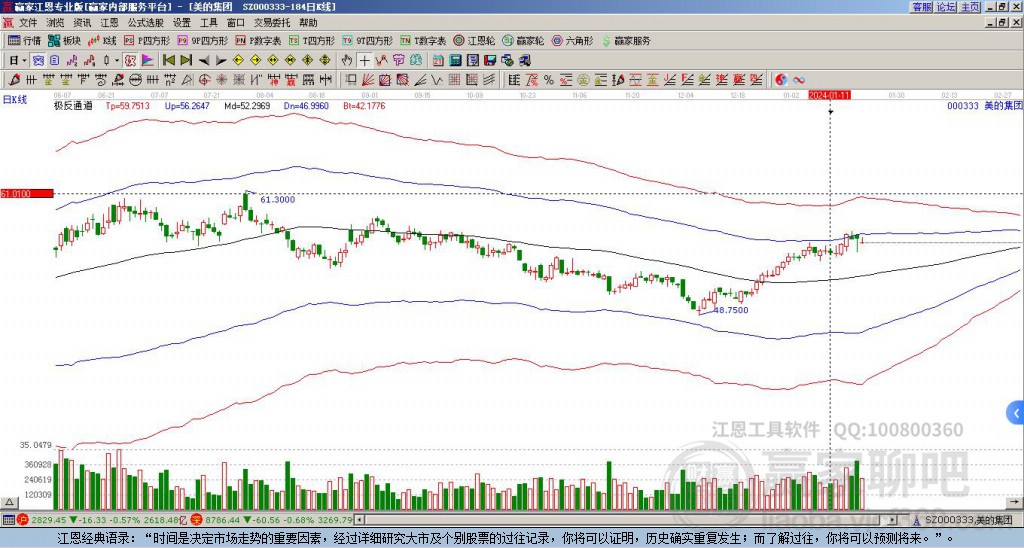Image resolution: width=1024 pixels, height=548 pixels.
Task: Click the 客服 customer service button
Action: 921,7
